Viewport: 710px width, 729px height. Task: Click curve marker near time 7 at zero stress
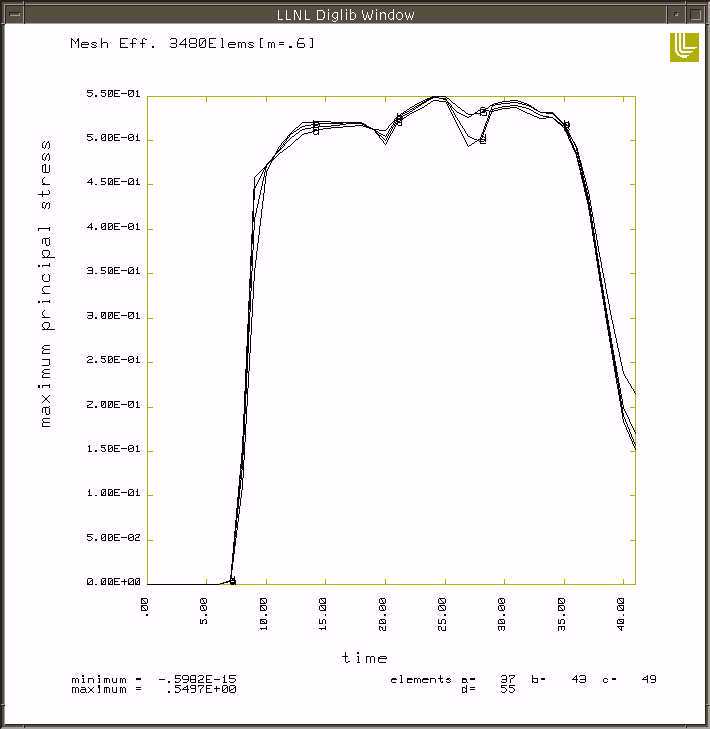pos(232,580)
